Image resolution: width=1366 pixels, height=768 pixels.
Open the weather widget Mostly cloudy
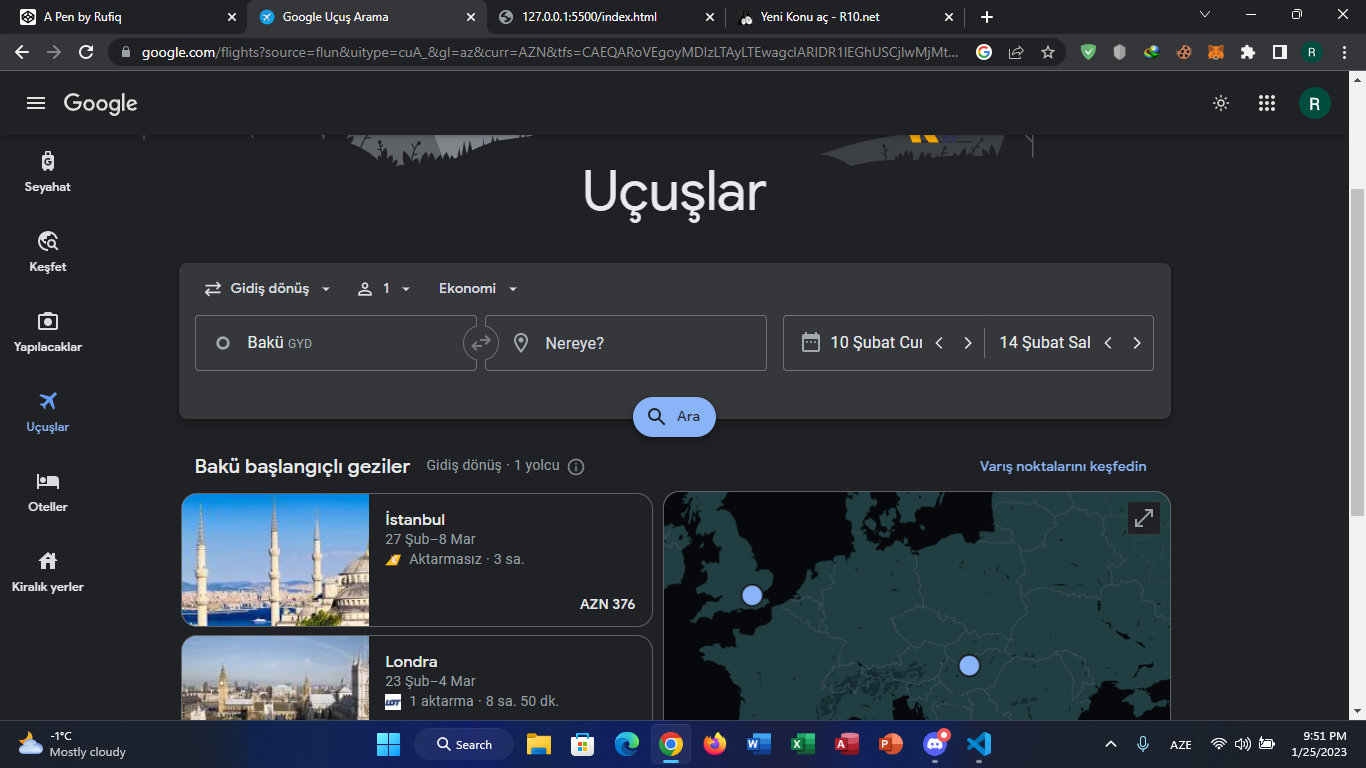[x=72, y=744]
